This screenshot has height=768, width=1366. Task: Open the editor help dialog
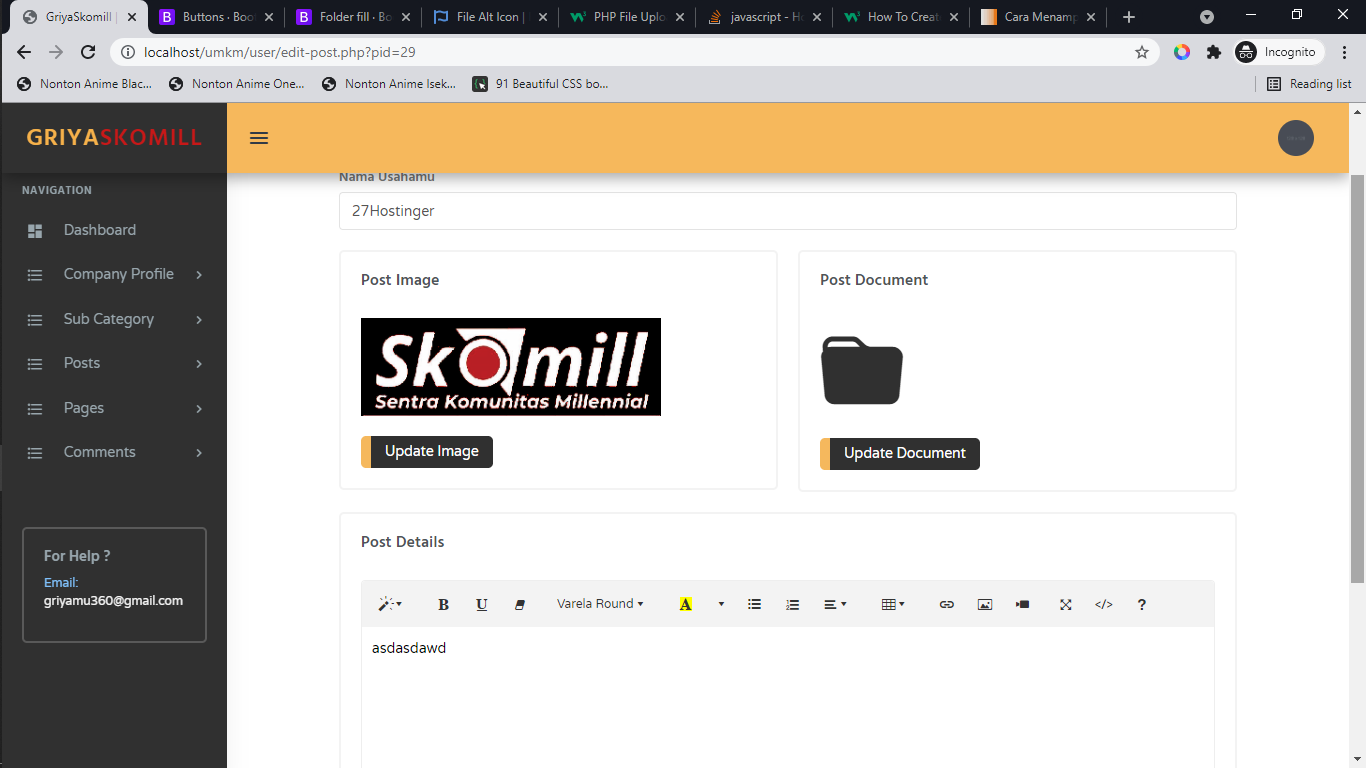1141,604
